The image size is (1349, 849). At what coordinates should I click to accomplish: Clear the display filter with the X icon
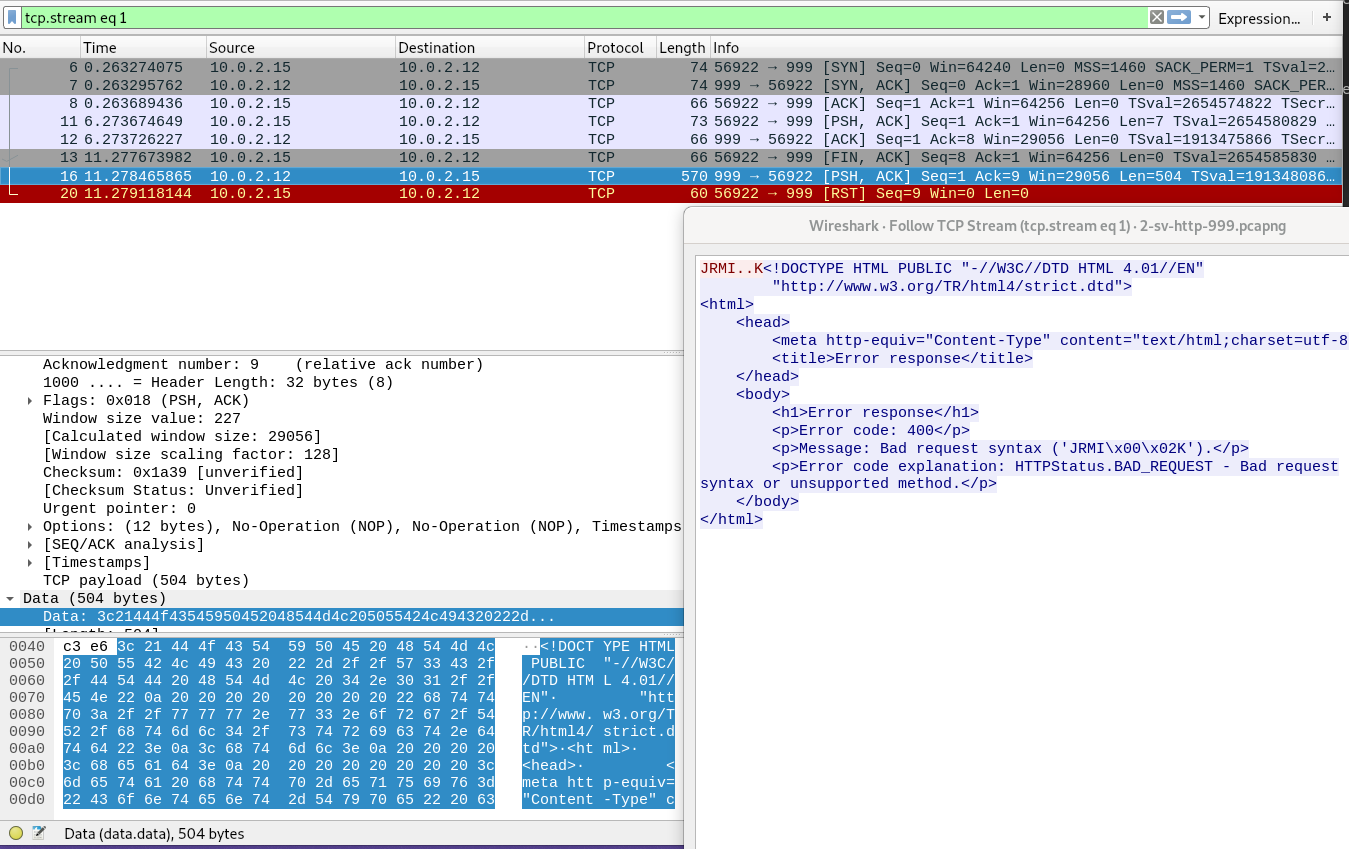(x=1156, y=18)
